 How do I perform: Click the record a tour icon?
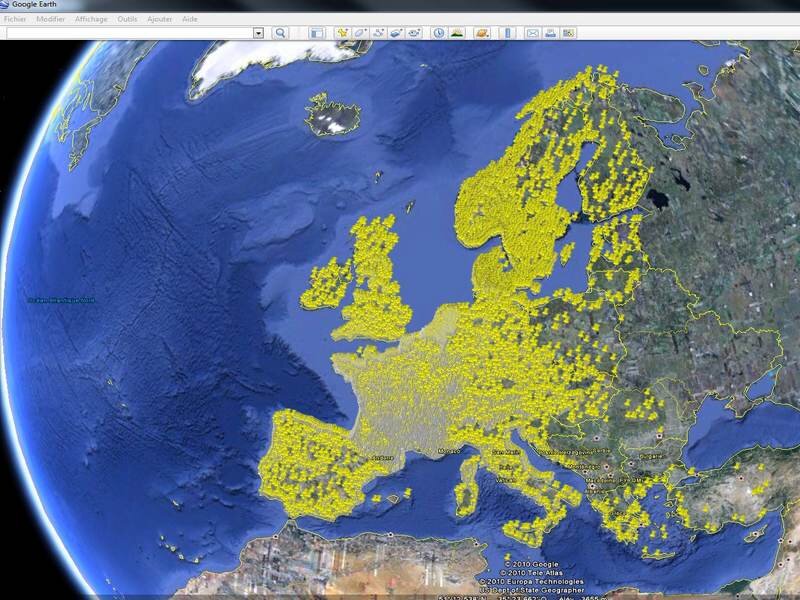pyautogui.click(x=414, y=33)
